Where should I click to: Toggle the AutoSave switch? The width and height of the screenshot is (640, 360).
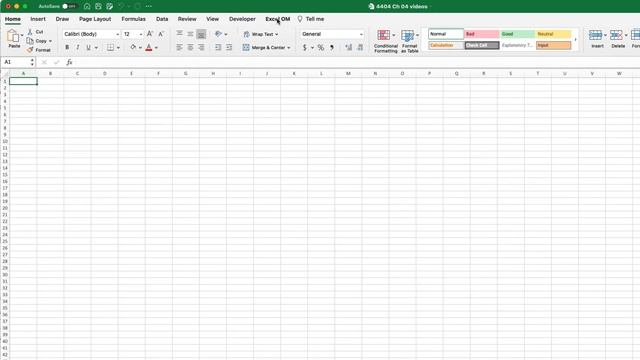coord(69,7)
